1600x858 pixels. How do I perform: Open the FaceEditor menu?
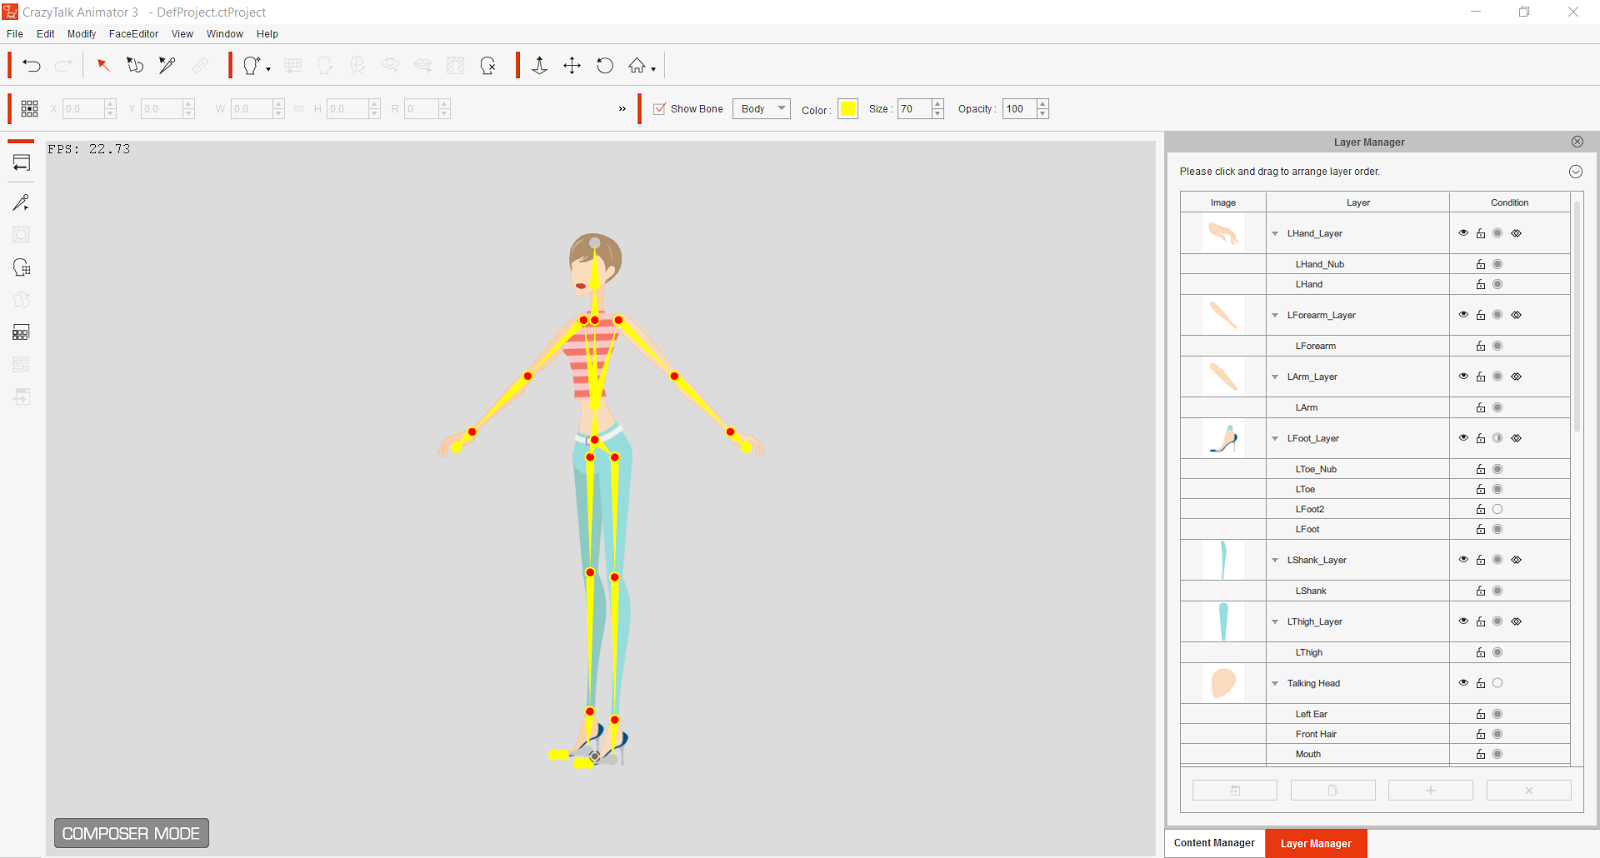pos(133,34)
